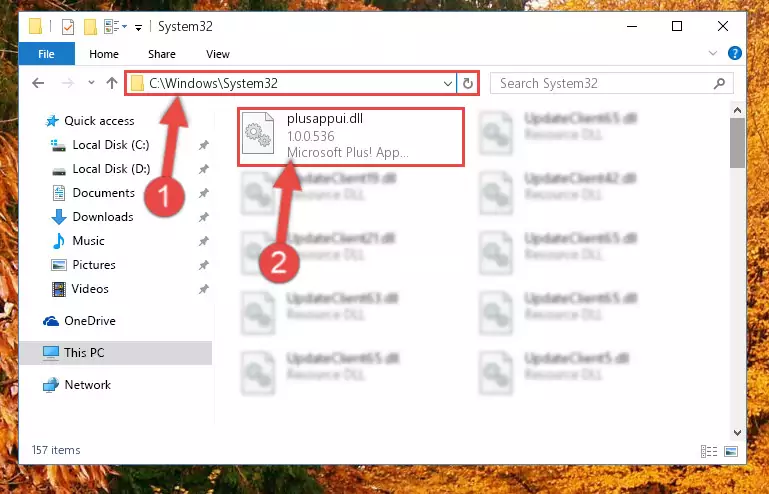Image resolution: width=769 pixels, height=494 pixels.
Task: Switch to the View ribbon tab
Action: point(218,54)
